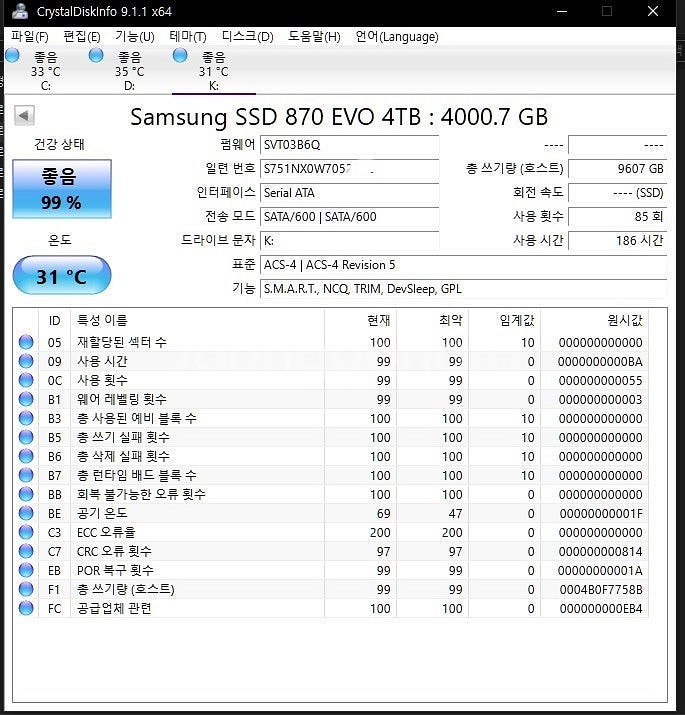The height and width of the screenshot is (715, 685).
Task: Click the 최악 column header
Action: click(x=432, y=321)
